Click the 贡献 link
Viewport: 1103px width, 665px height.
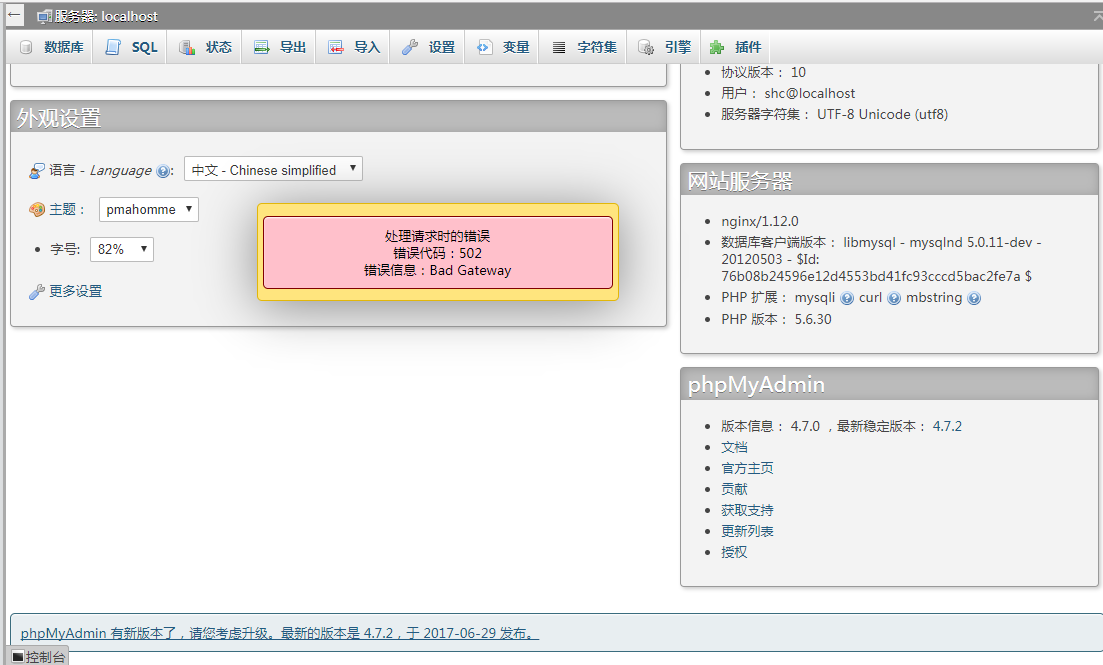click(x=734, y=489)
